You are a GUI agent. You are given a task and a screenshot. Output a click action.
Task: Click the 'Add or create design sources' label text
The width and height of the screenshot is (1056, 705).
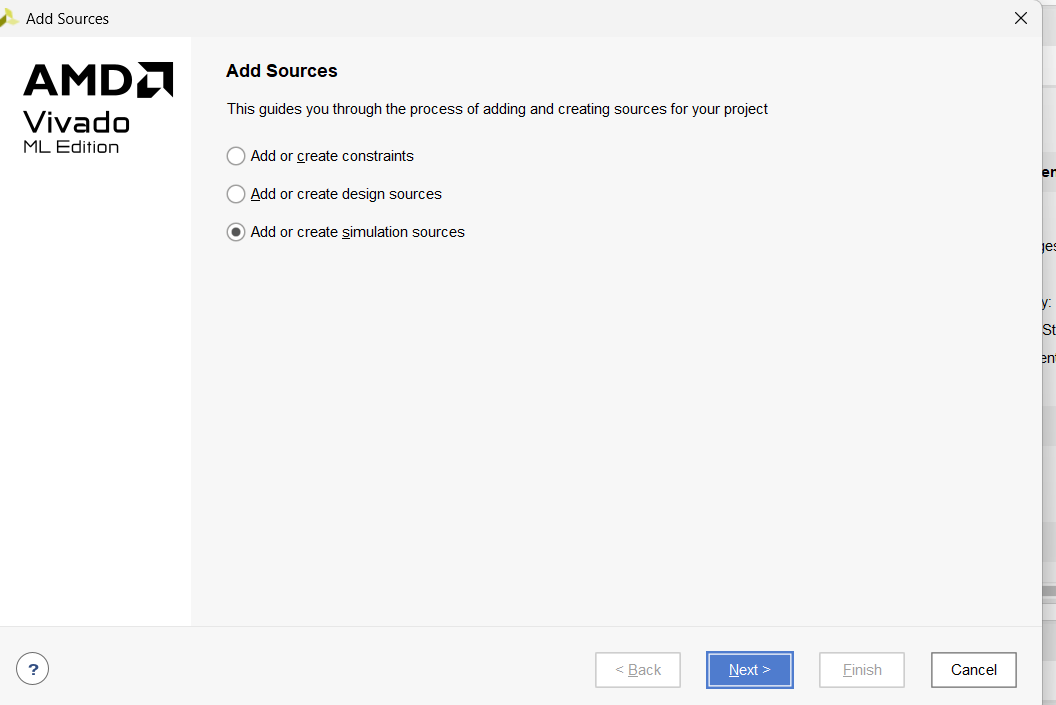(x=346, y=194)
